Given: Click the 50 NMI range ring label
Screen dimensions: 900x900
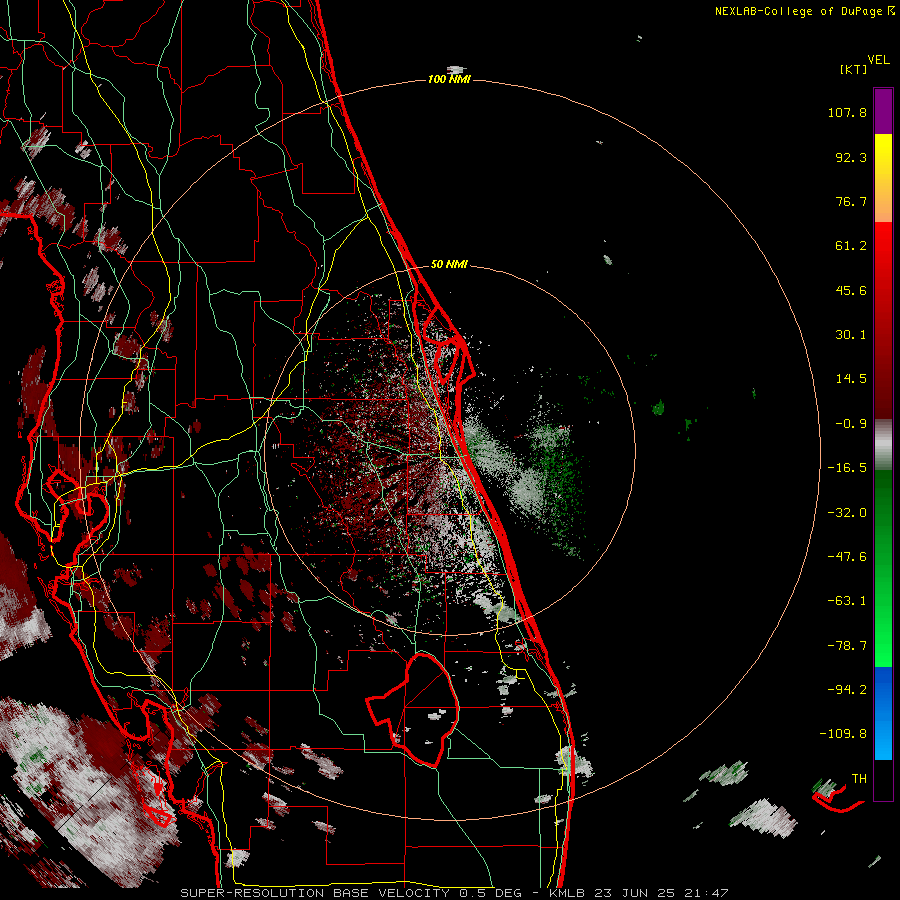Looking at the screenshot, I should 449,265.
